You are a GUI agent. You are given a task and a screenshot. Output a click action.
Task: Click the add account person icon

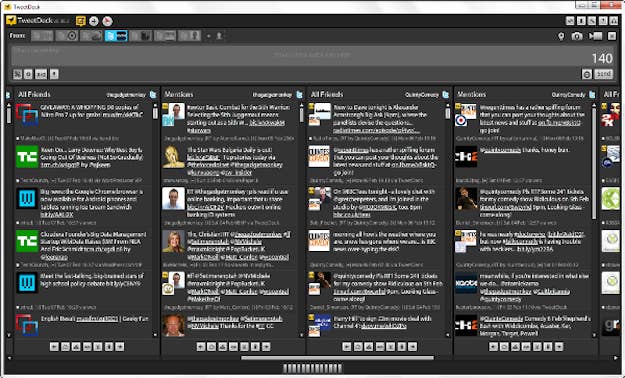(x=219, y=36)
